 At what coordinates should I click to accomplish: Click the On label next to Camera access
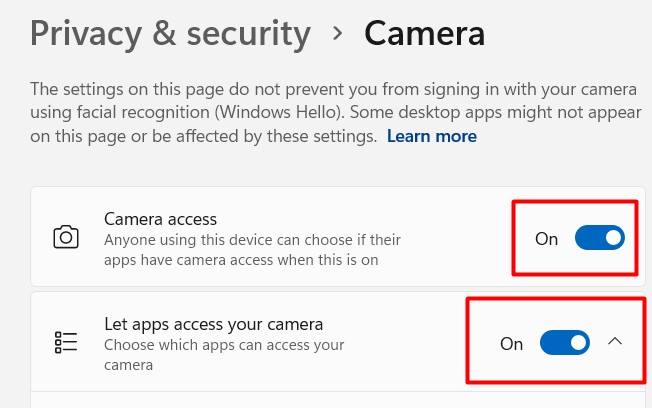tap(546, 239)
